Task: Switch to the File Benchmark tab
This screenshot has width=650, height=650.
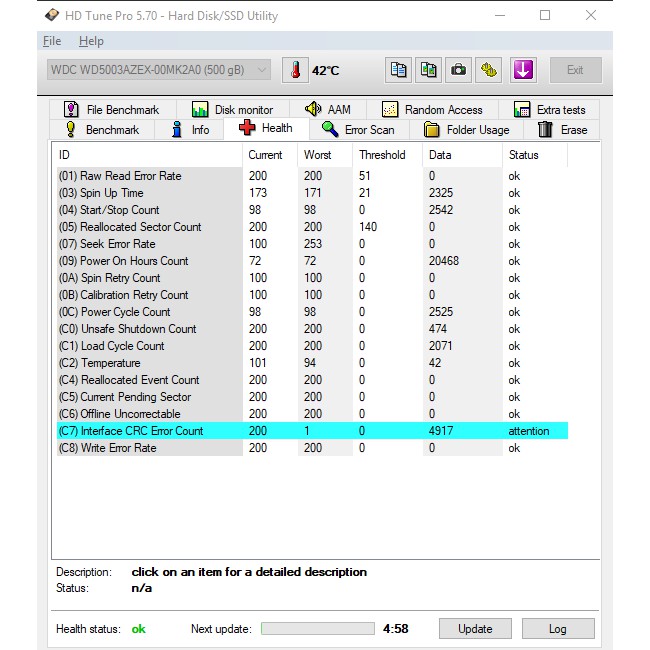Action: 111,110
